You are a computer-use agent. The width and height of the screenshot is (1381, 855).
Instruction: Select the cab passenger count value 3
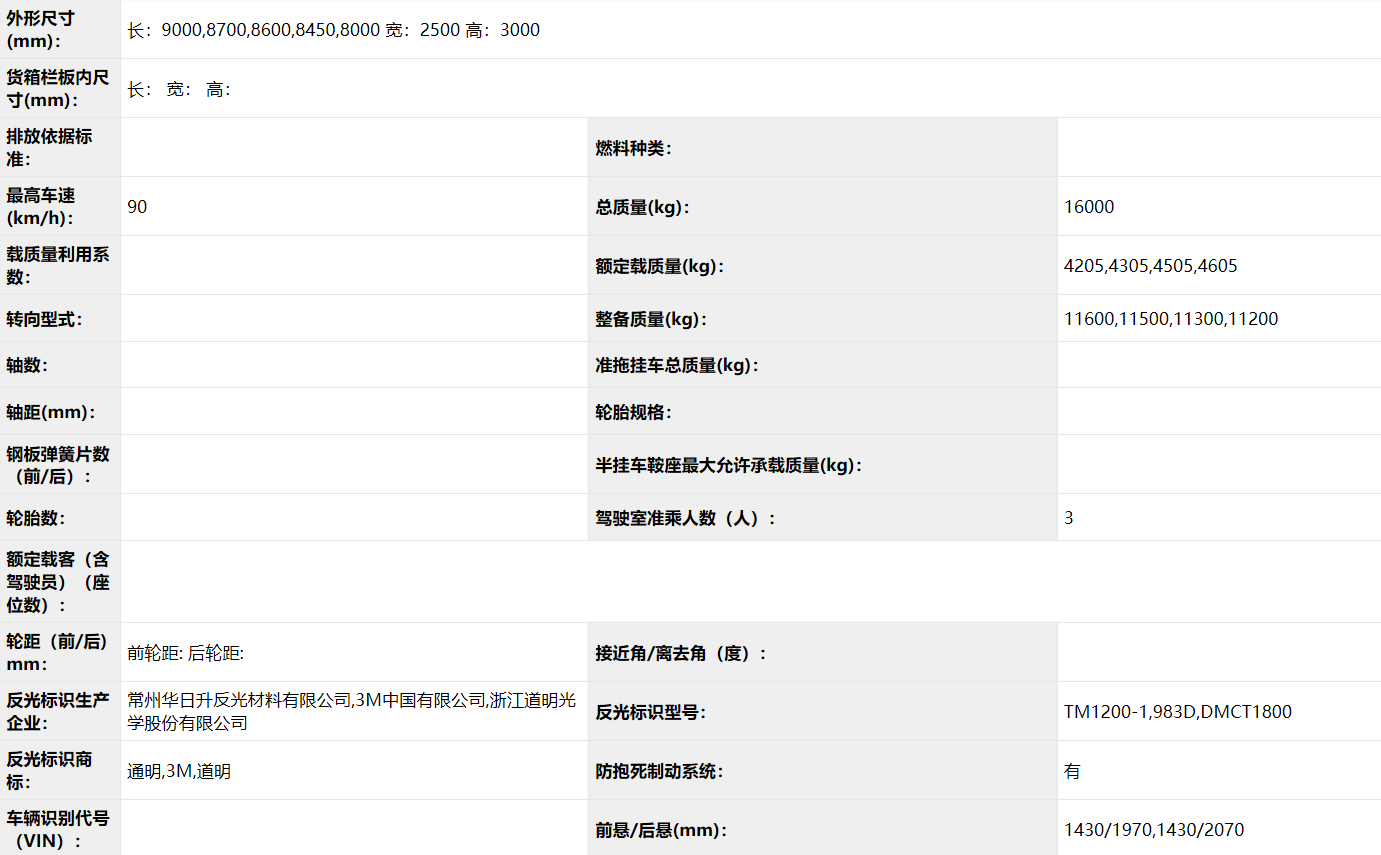pos(1069,518)
